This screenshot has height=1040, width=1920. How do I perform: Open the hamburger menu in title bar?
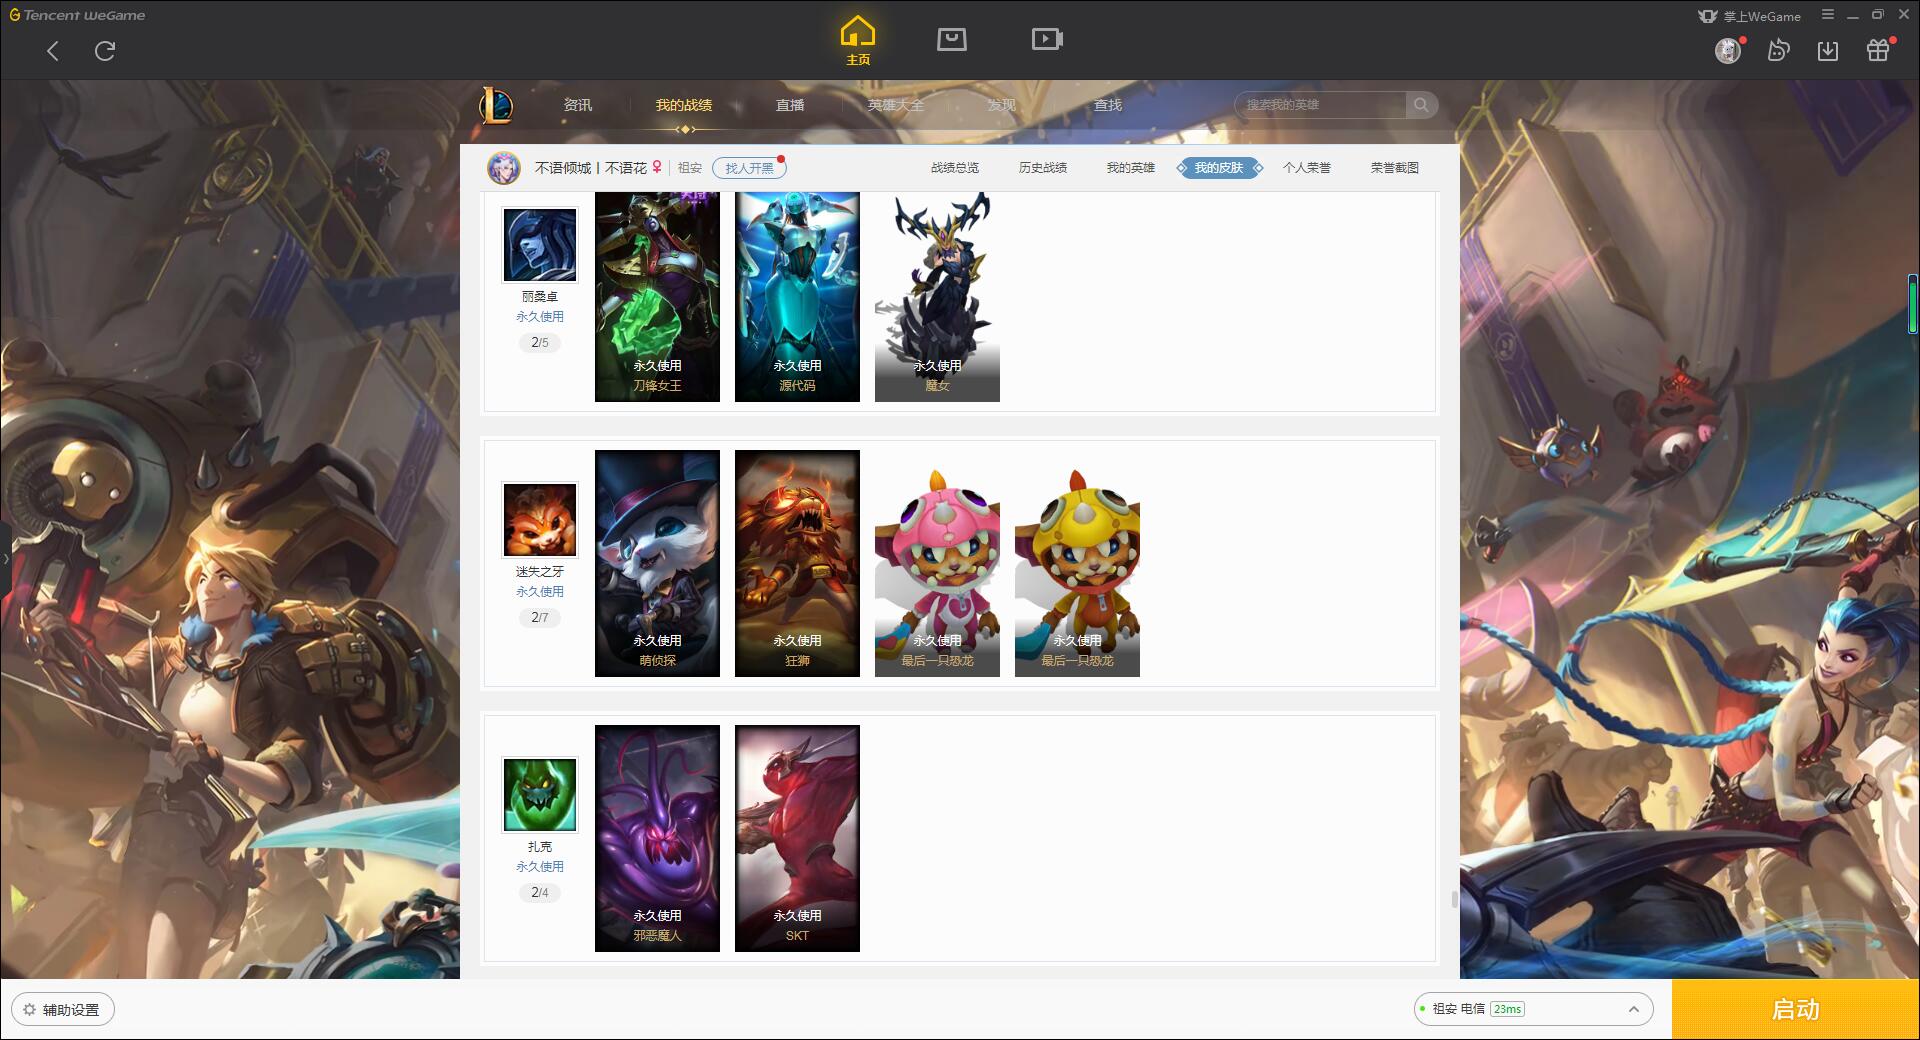click(1828, 15)
